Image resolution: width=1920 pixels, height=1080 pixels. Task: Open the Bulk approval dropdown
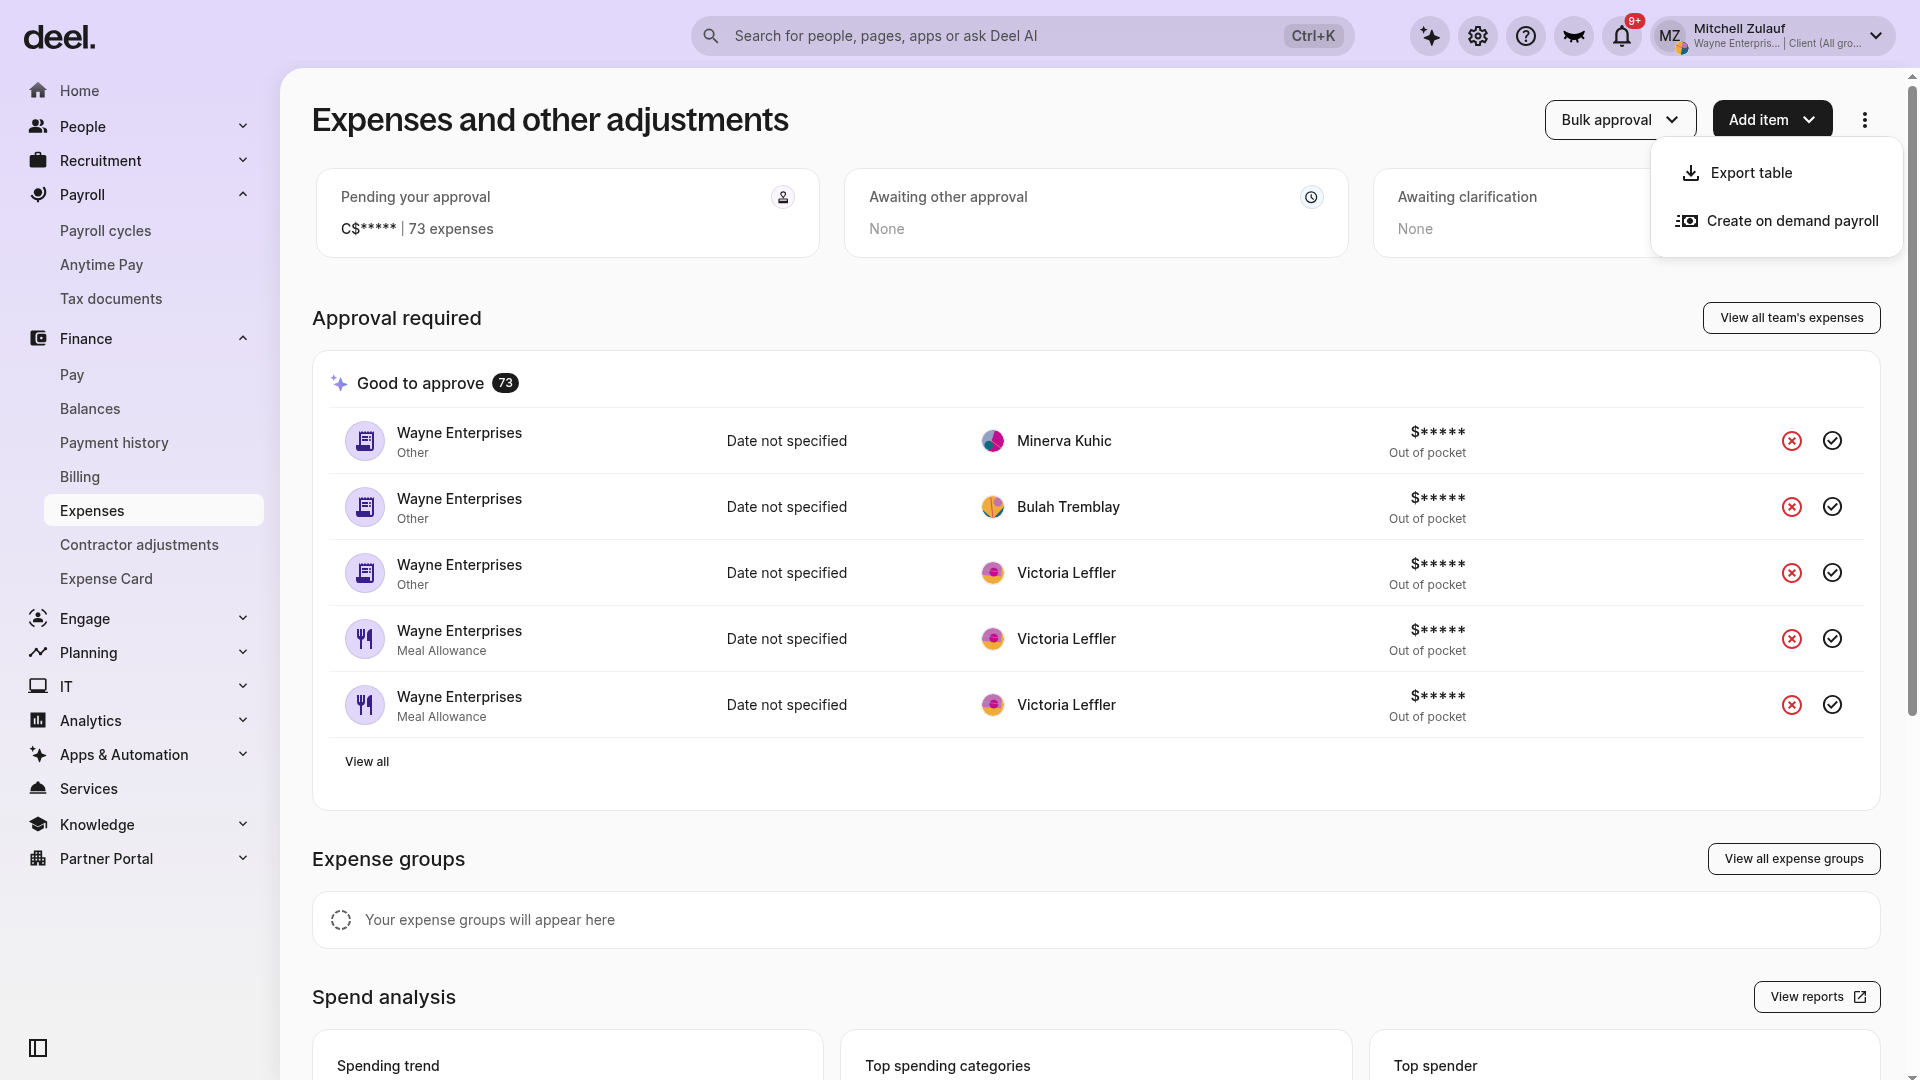tap(1620, 120)
